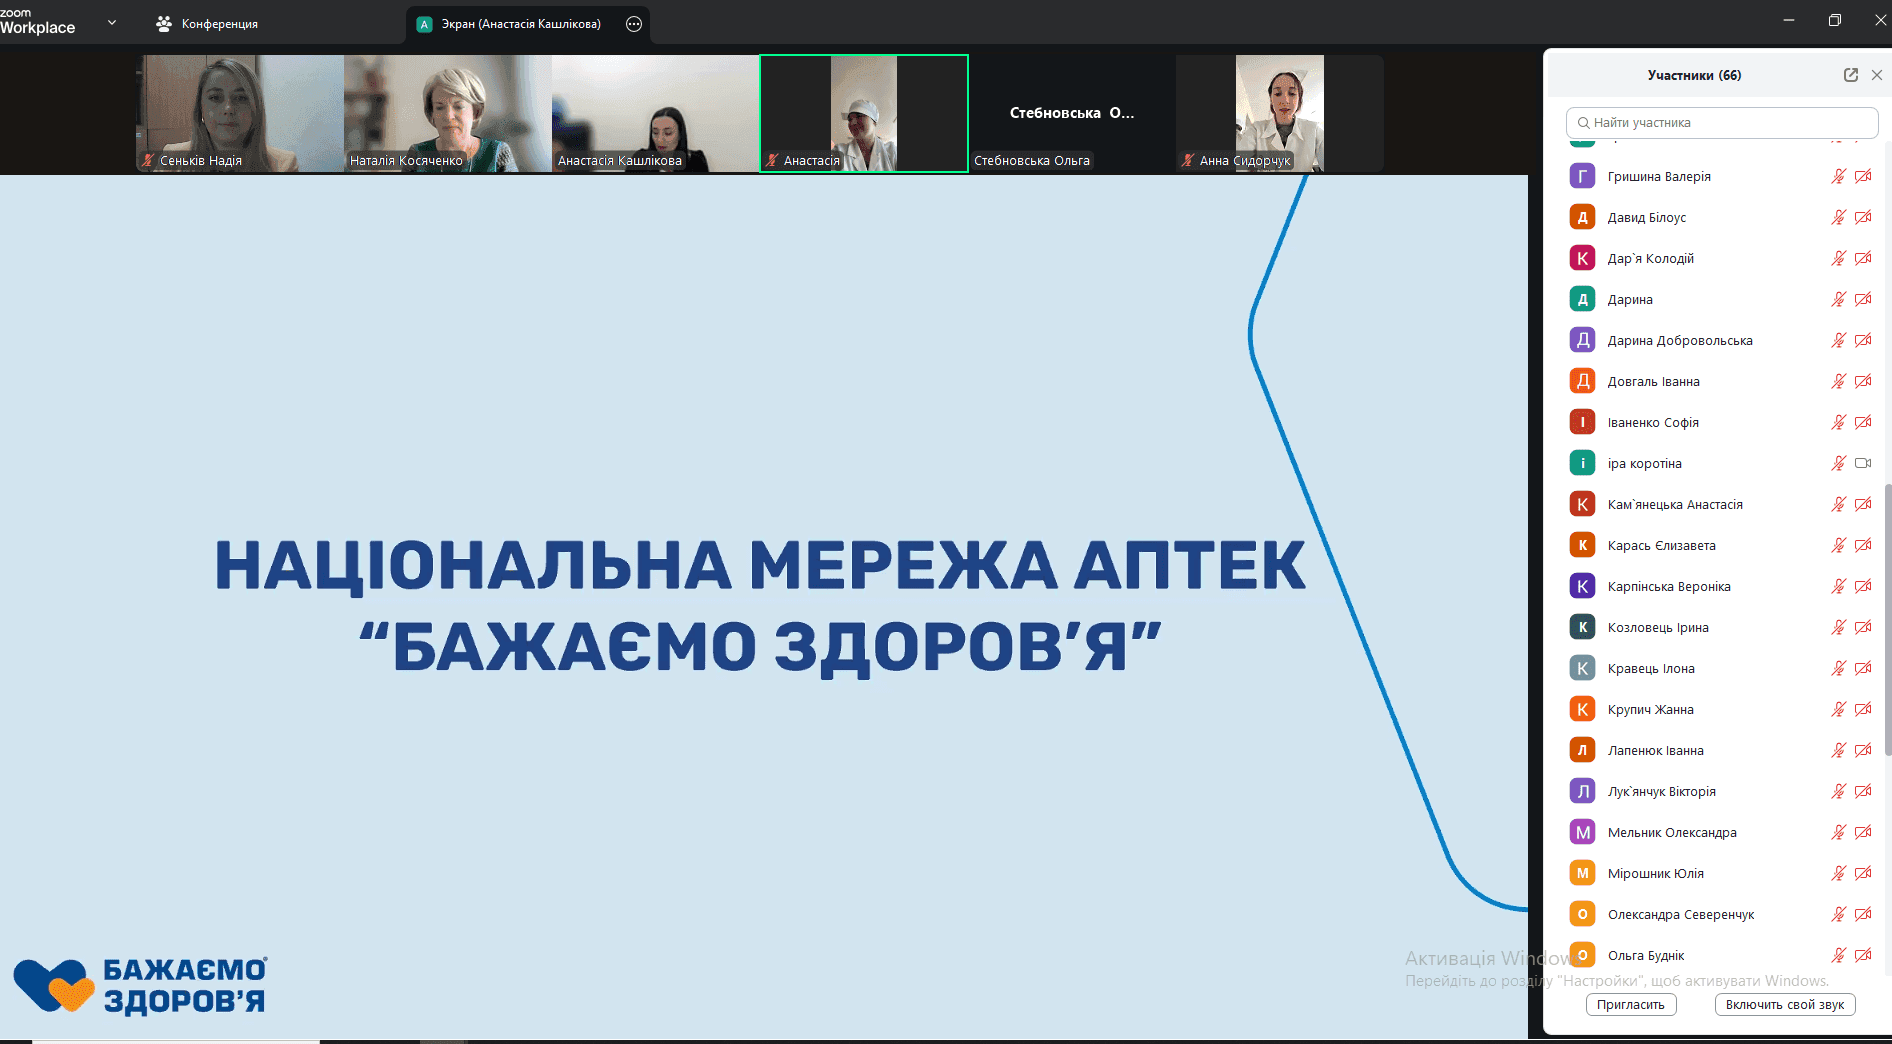Click active camera icon for іра коротіна
This screenshot has width=1892, height=1044.
point(1863,463)
